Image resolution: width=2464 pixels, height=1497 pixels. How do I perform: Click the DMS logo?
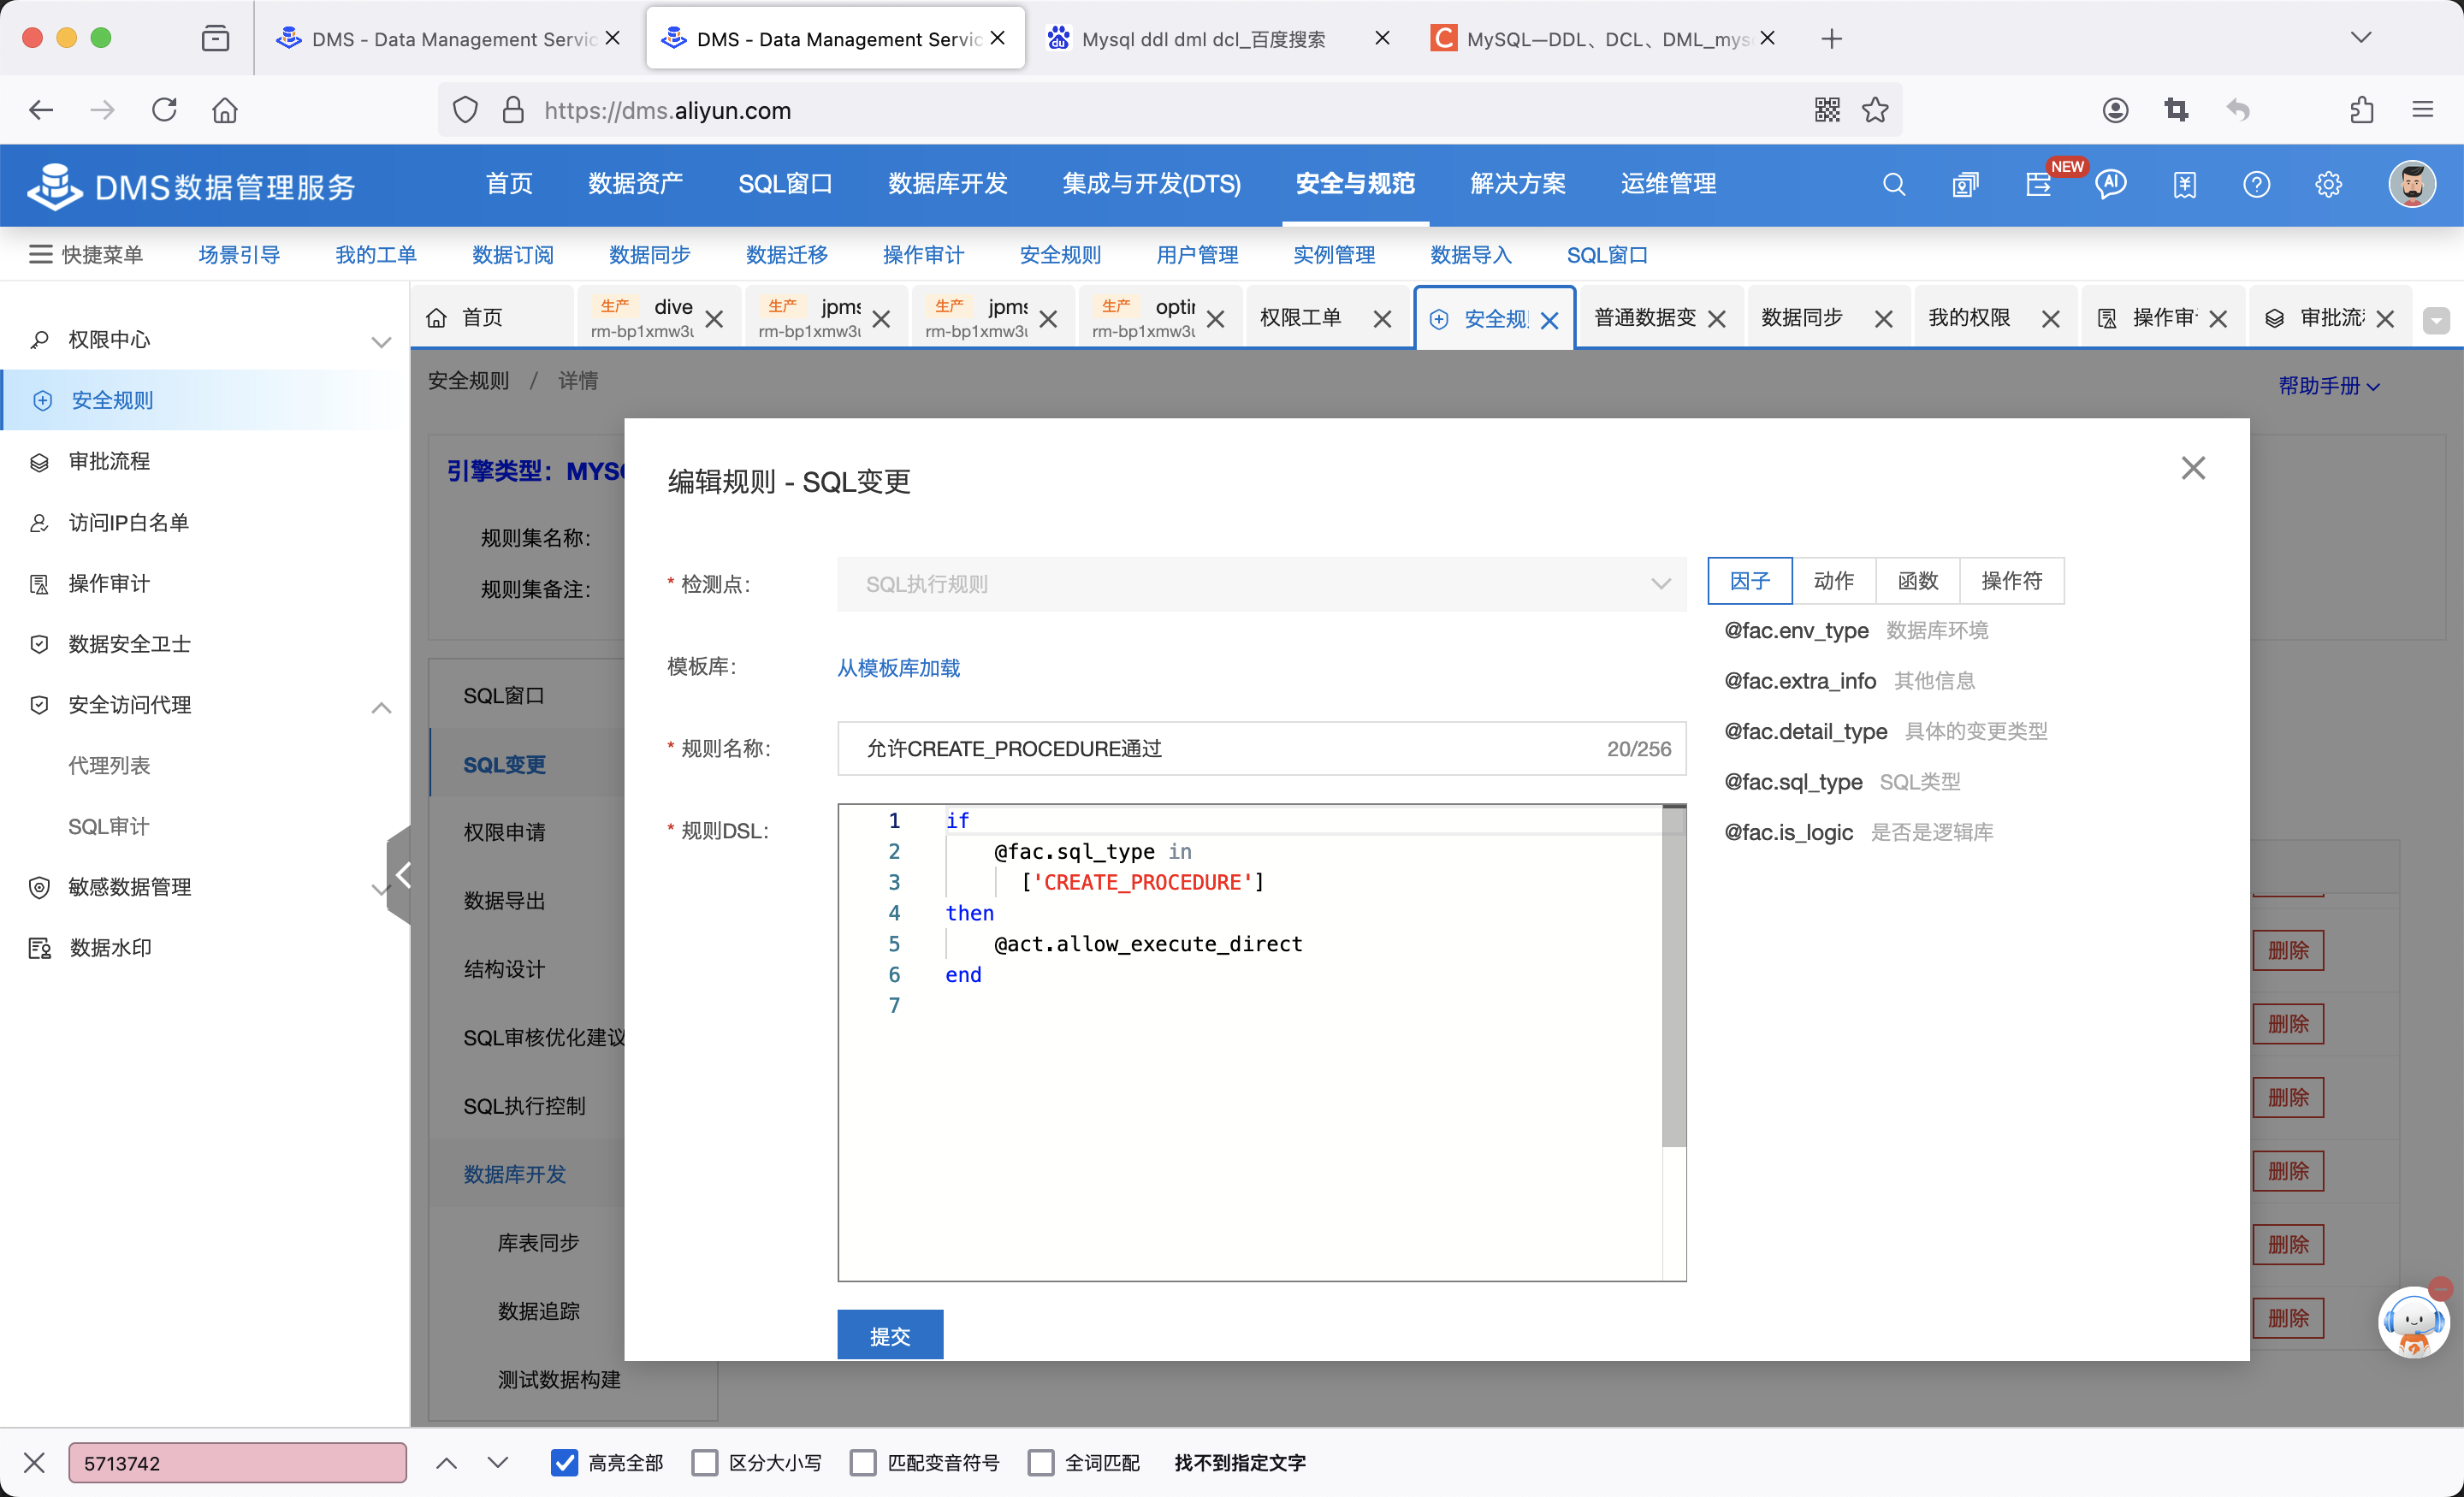190,186
